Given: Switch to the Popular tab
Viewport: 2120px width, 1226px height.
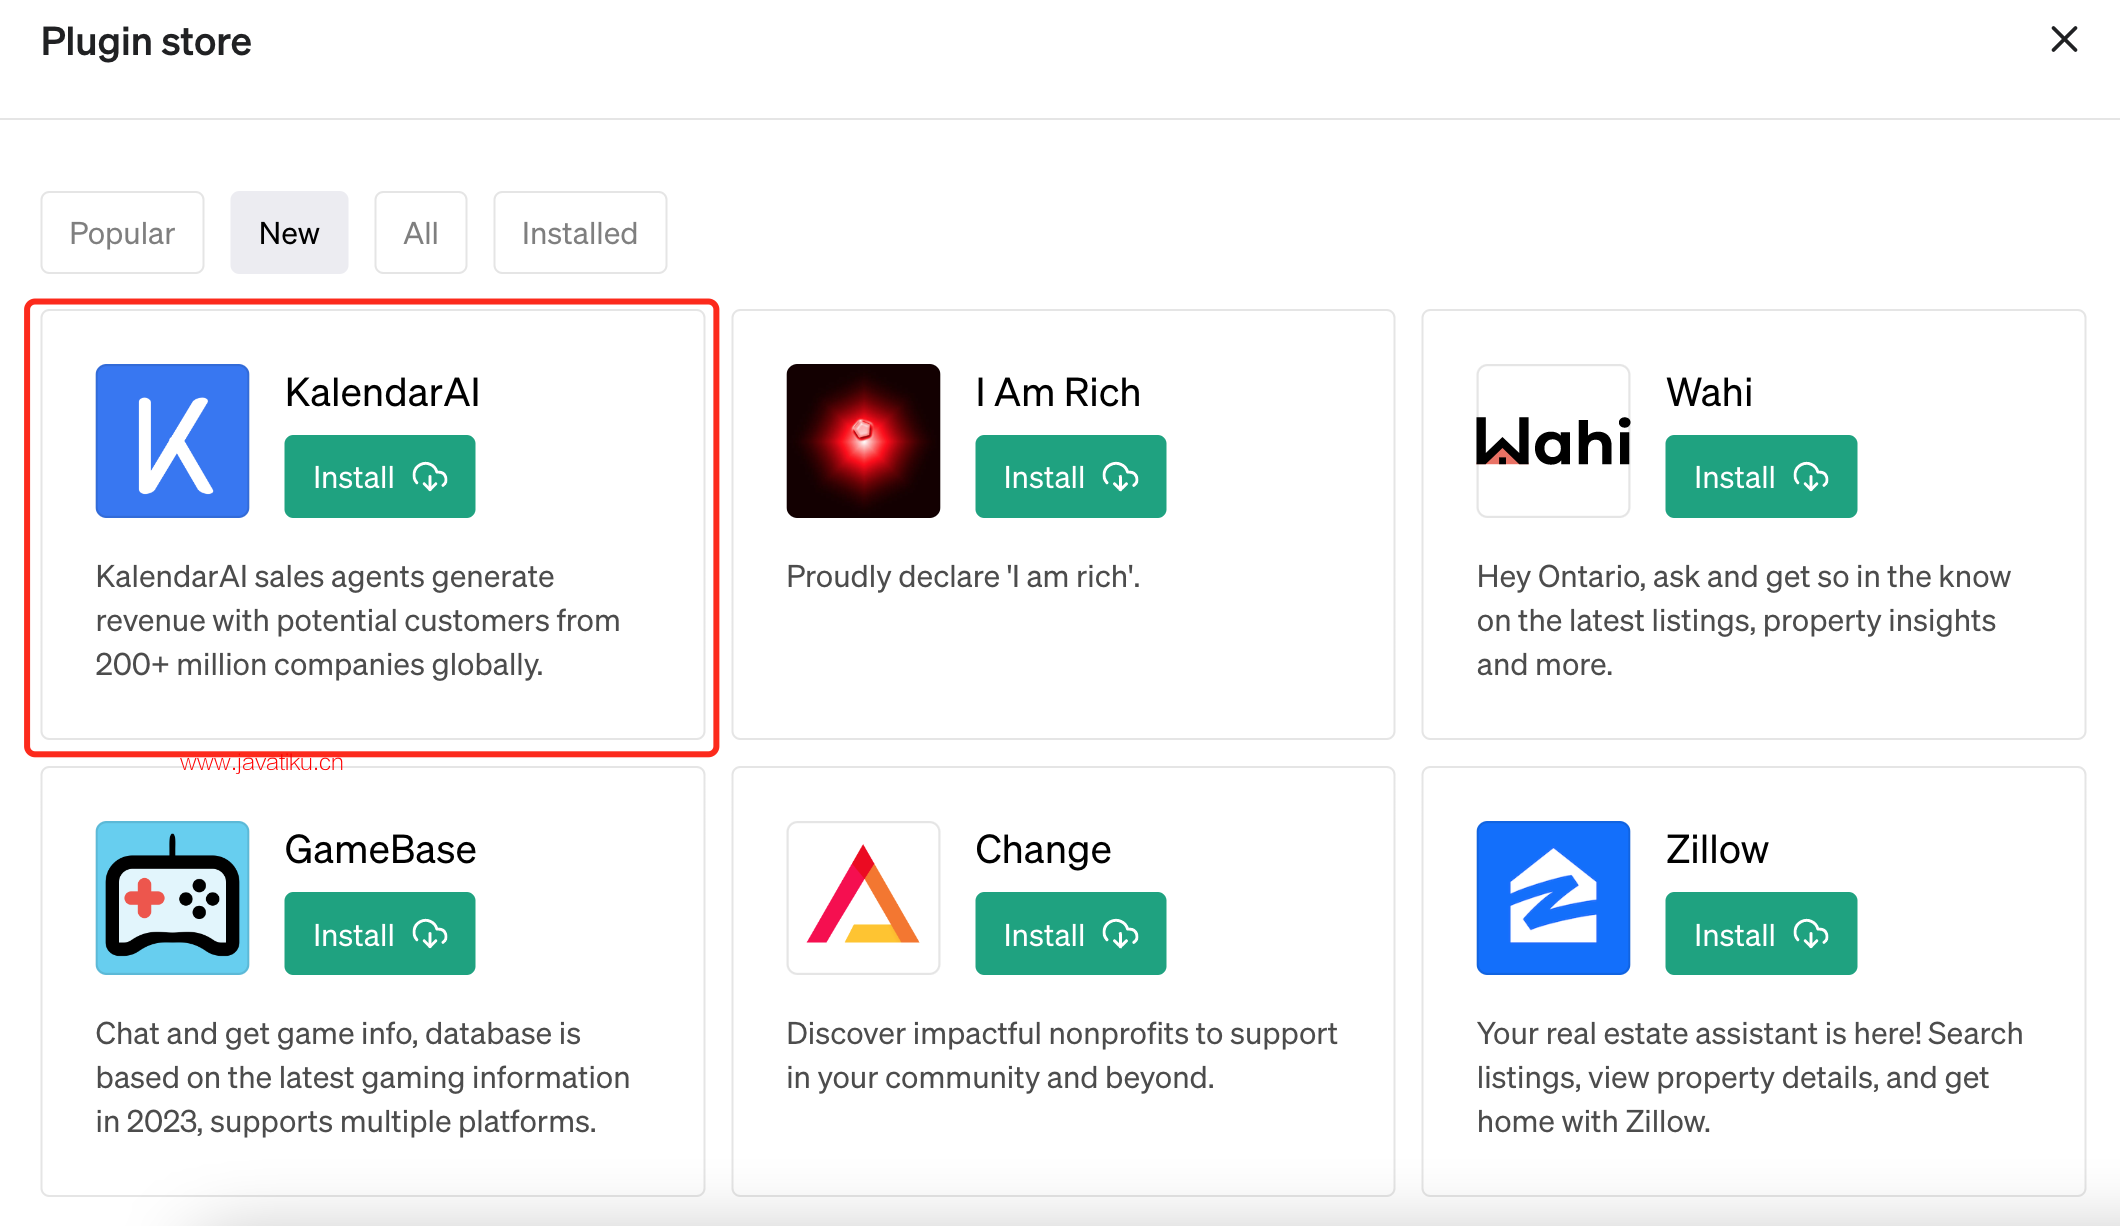Looking at the screenshot, I should click(122, 233).
